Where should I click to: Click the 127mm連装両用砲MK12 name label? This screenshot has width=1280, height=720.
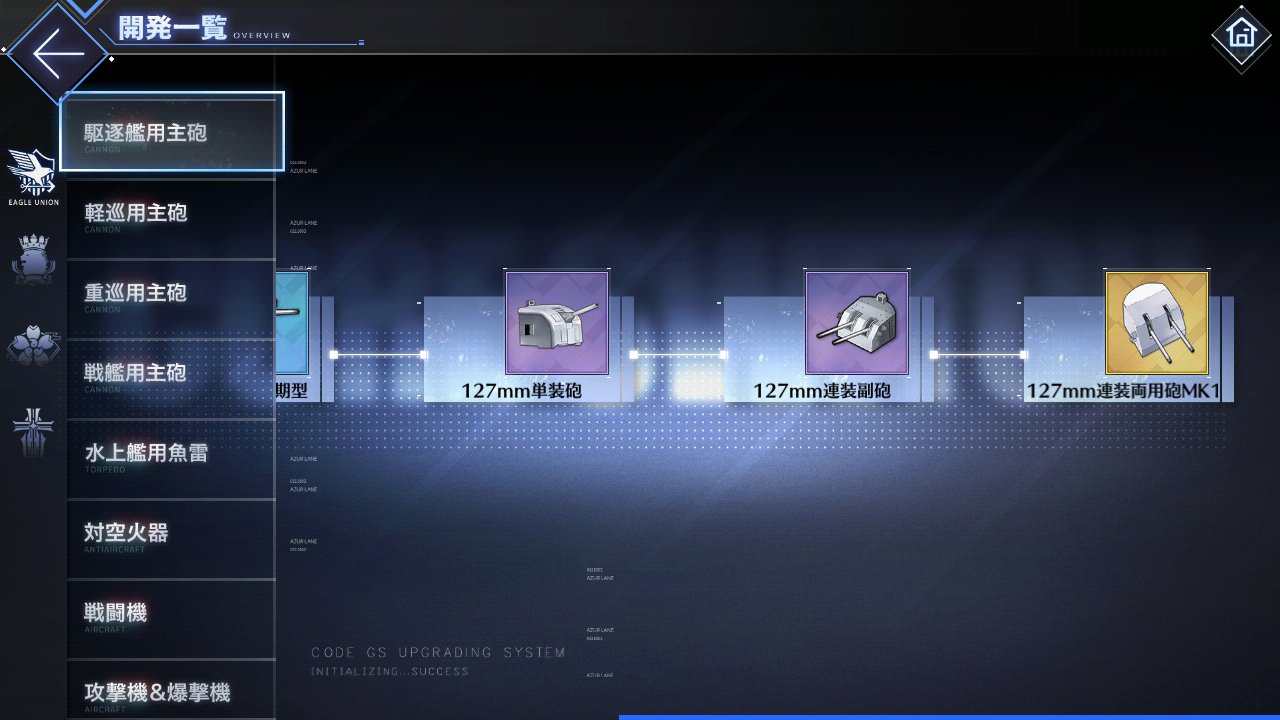click(1124, 390)
